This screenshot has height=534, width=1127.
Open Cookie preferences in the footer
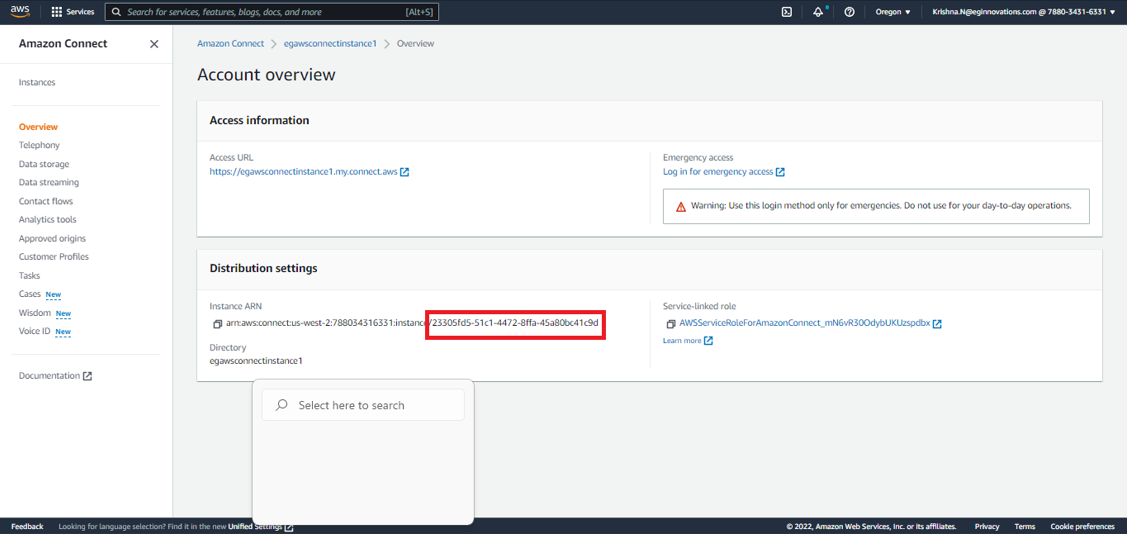(x=1082, y=527)
